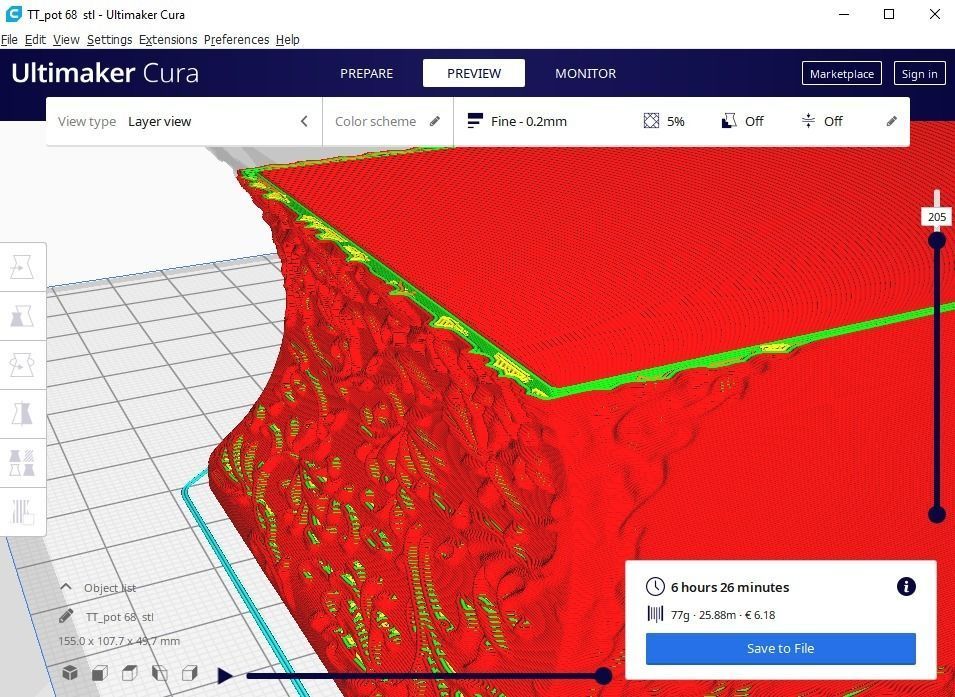
Task: Click the adhesion Off icon
Action: coord(808,121)
